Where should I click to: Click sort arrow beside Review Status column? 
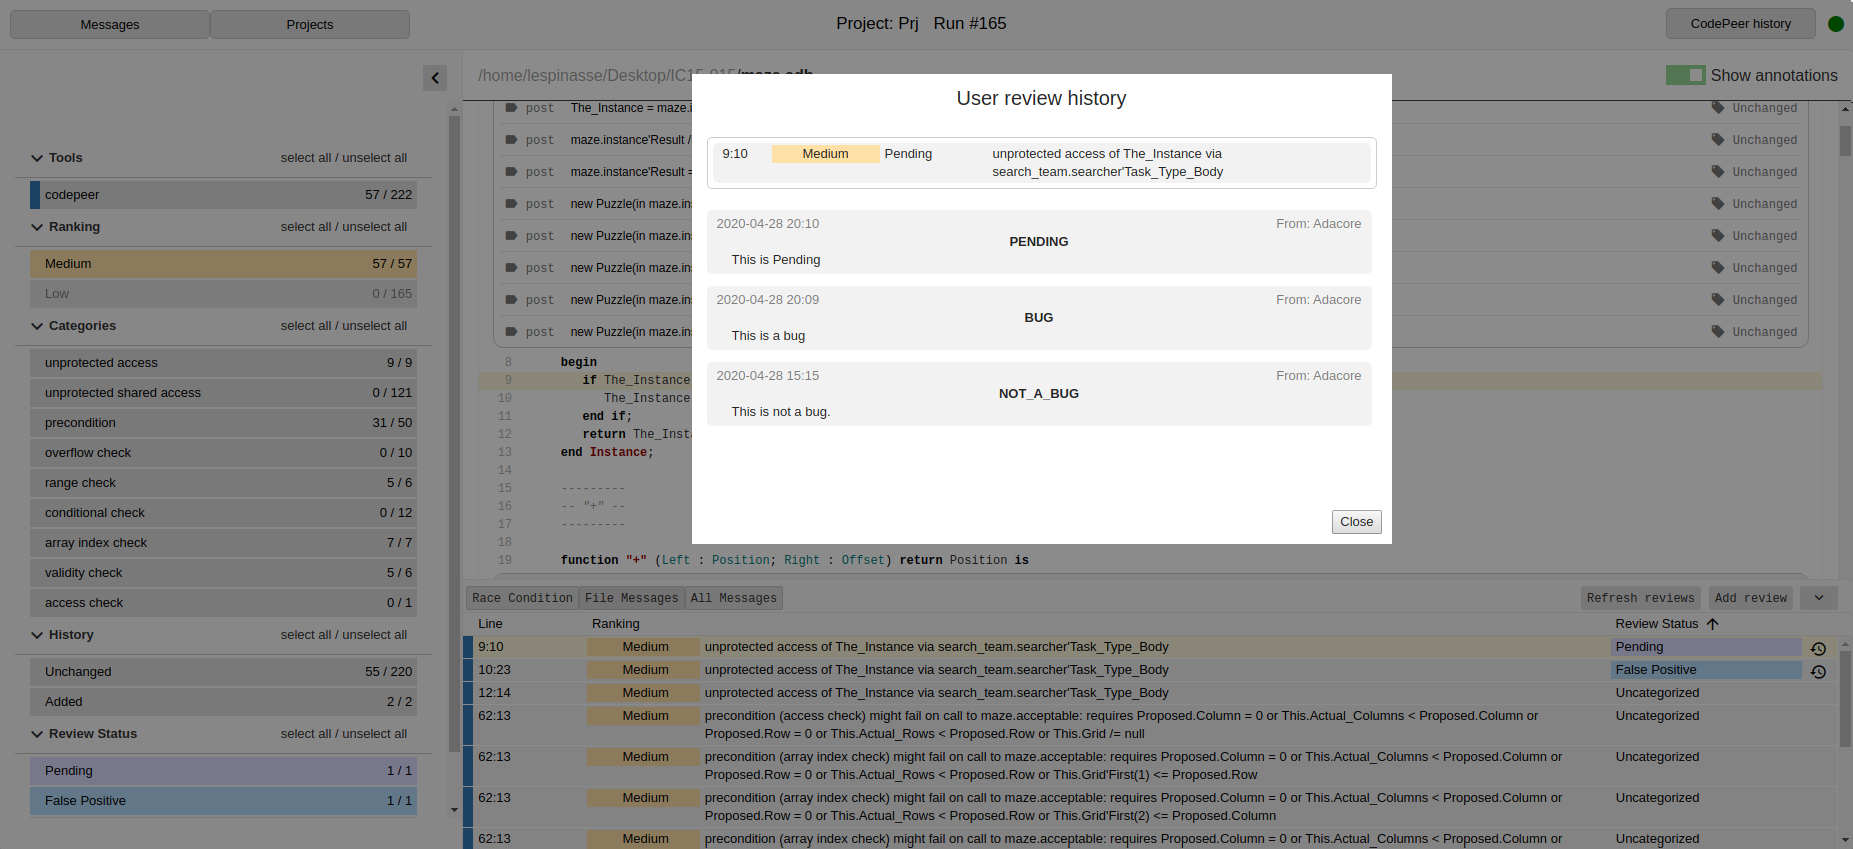coord(1712,624)
